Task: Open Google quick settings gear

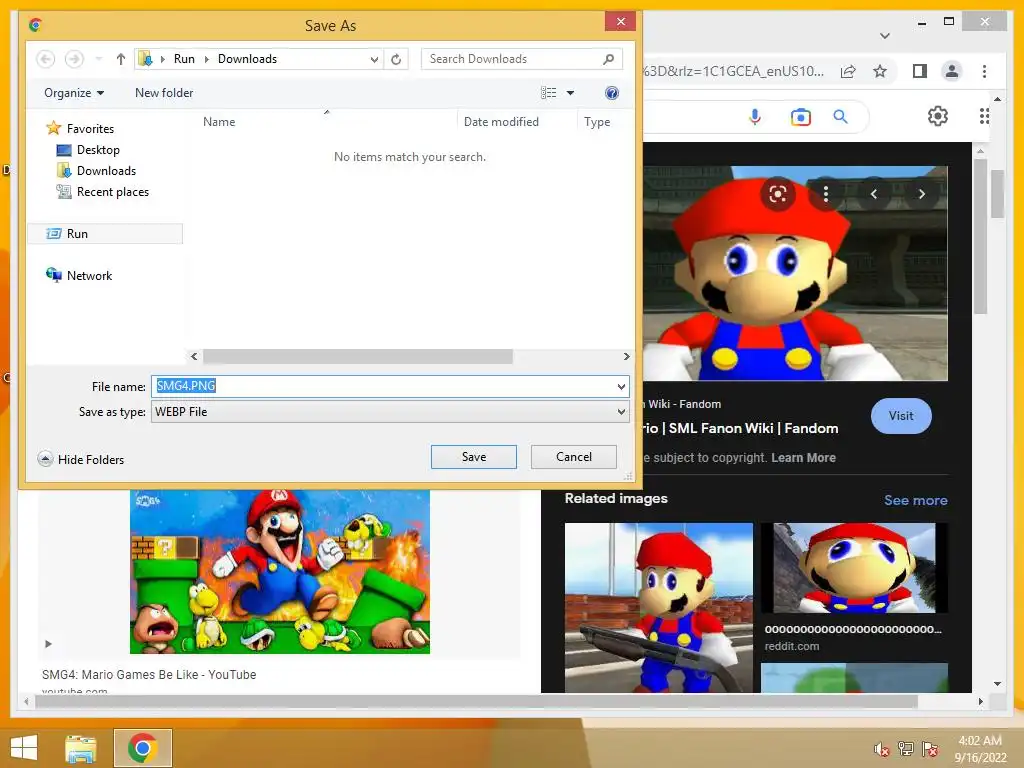Action: coord(938,116)
